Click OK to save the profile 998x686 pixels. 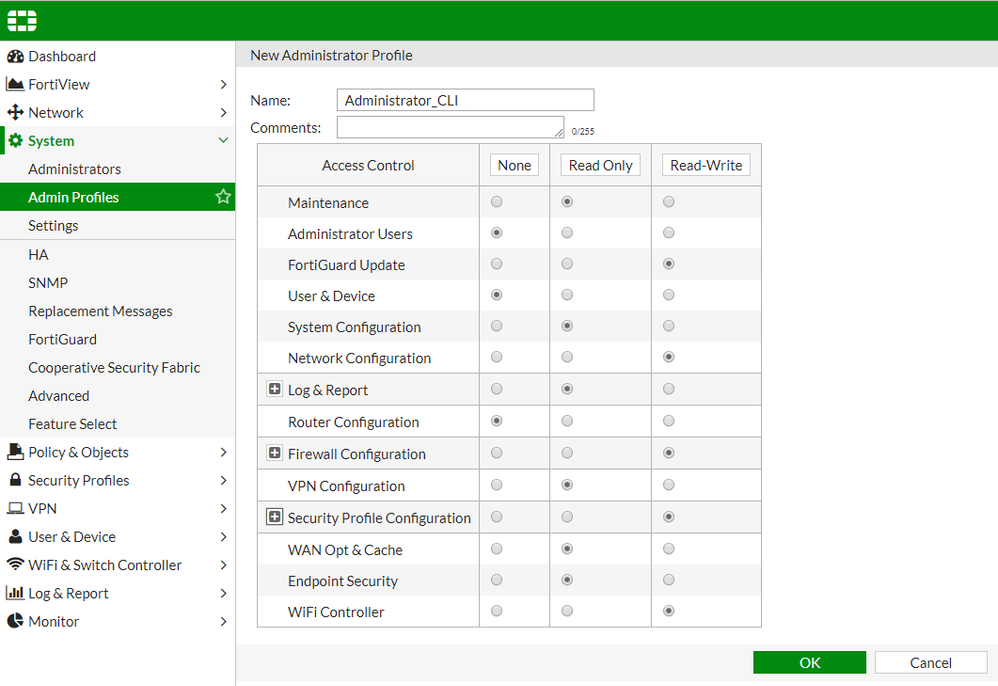pyautogui.click(x=809, y=662)
